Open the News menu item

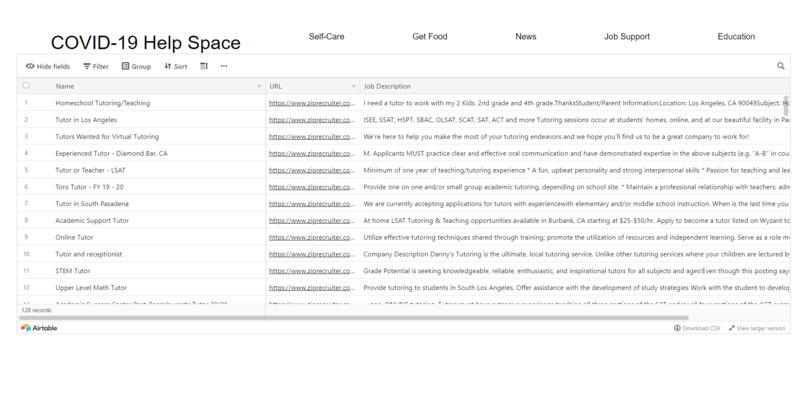[525, 36]
